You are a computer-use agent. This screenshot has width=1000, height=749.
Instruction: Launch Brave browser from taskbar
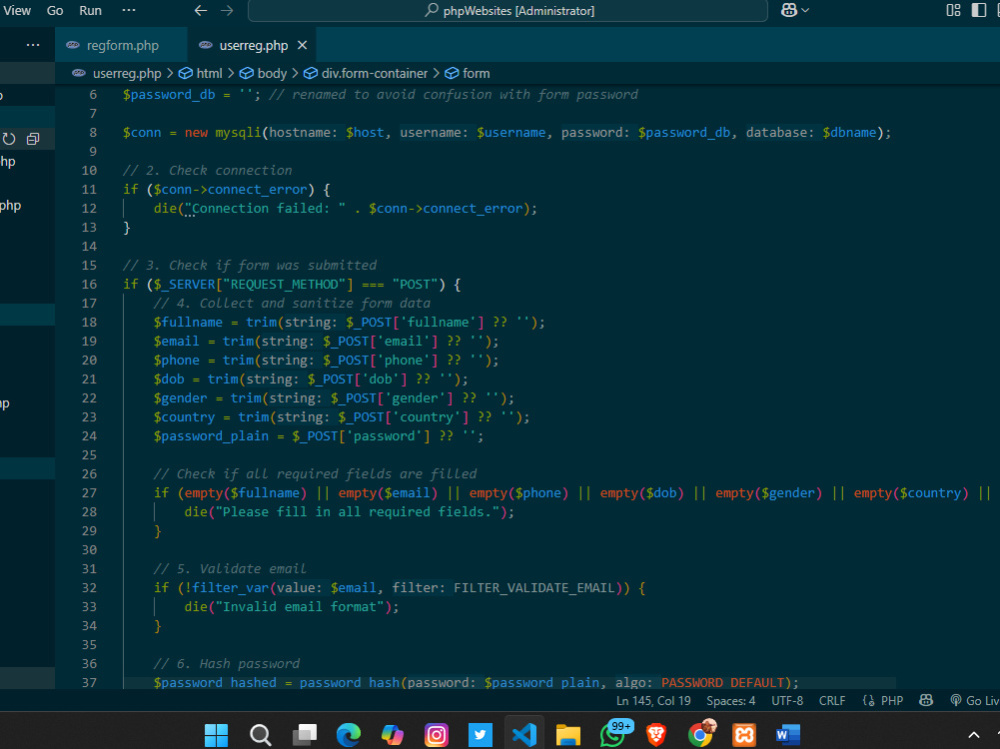click(x=656, y=735)
